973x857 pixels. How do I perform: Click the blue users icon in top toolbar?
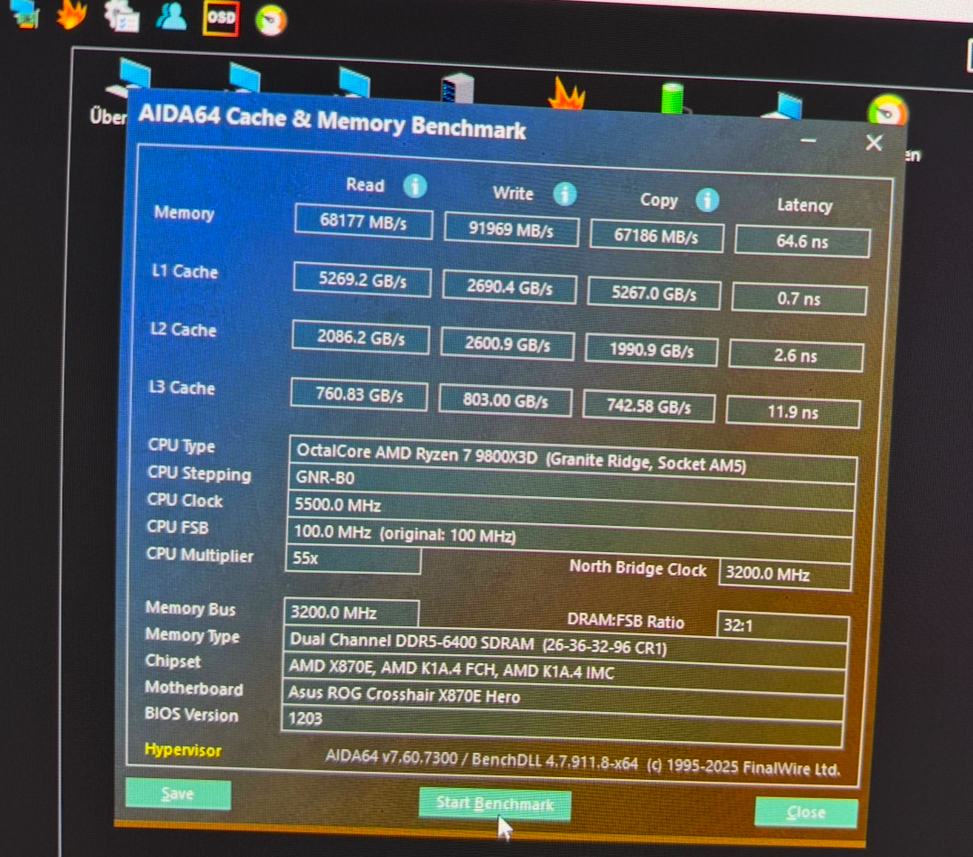point(171,16)
